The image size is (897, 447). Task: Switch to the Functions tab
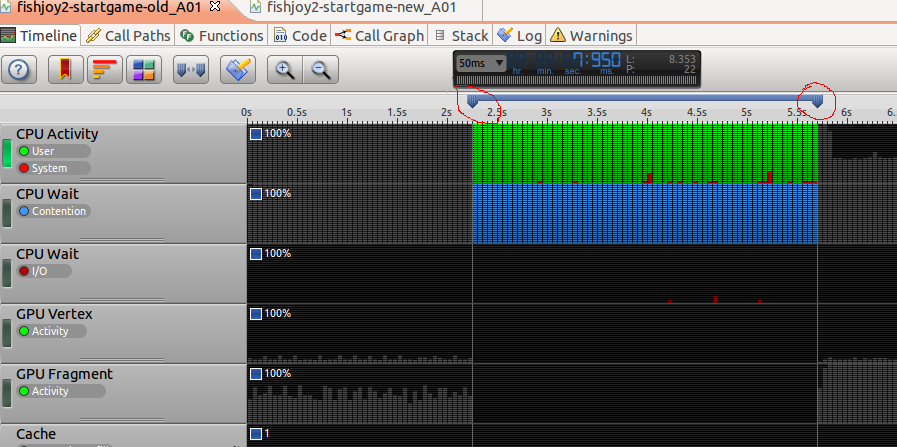tap(222, 35)
